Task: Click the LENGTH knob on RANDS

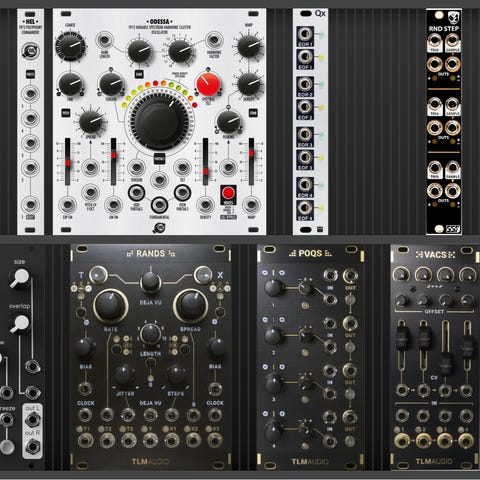Action: pos(150,334)
